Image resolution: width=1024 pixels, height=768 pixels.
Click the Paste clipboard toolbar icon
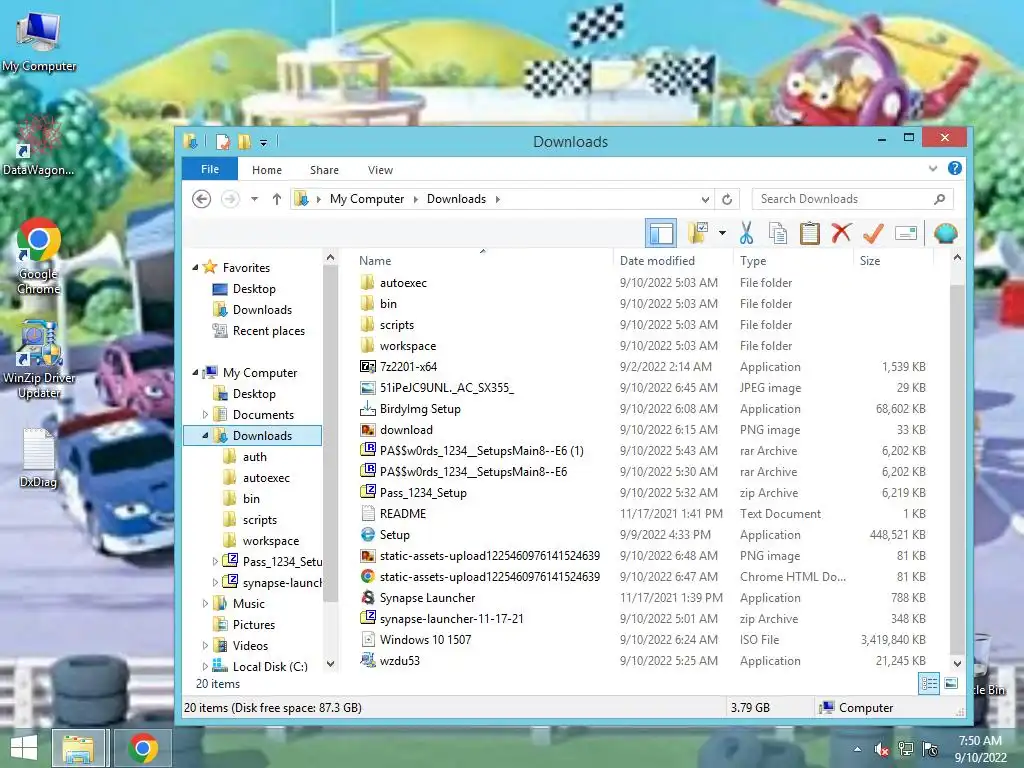809,233
